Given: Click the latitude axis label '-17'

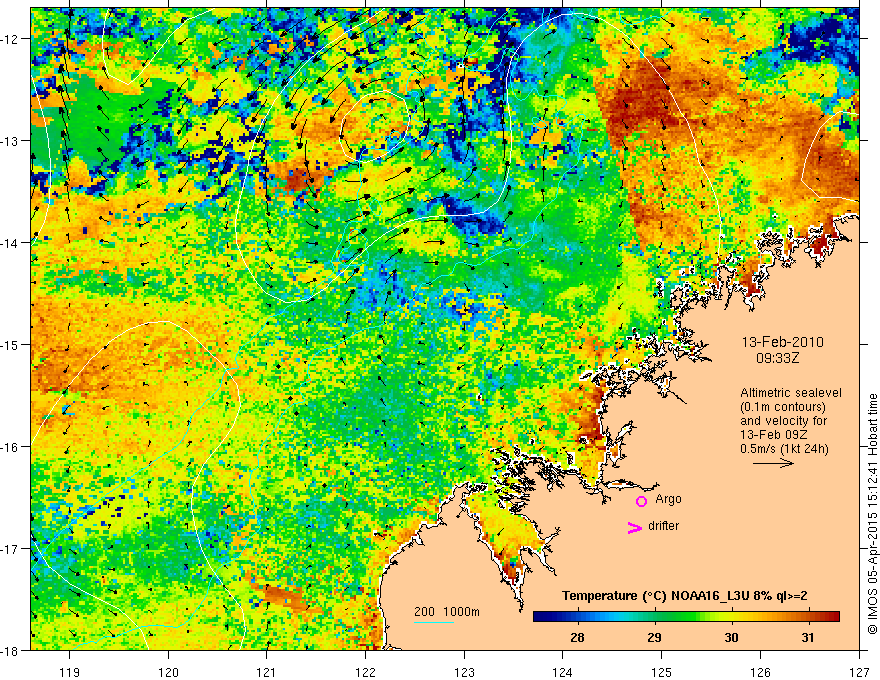Looking at the screenshot, I should [x=11, y=549].
